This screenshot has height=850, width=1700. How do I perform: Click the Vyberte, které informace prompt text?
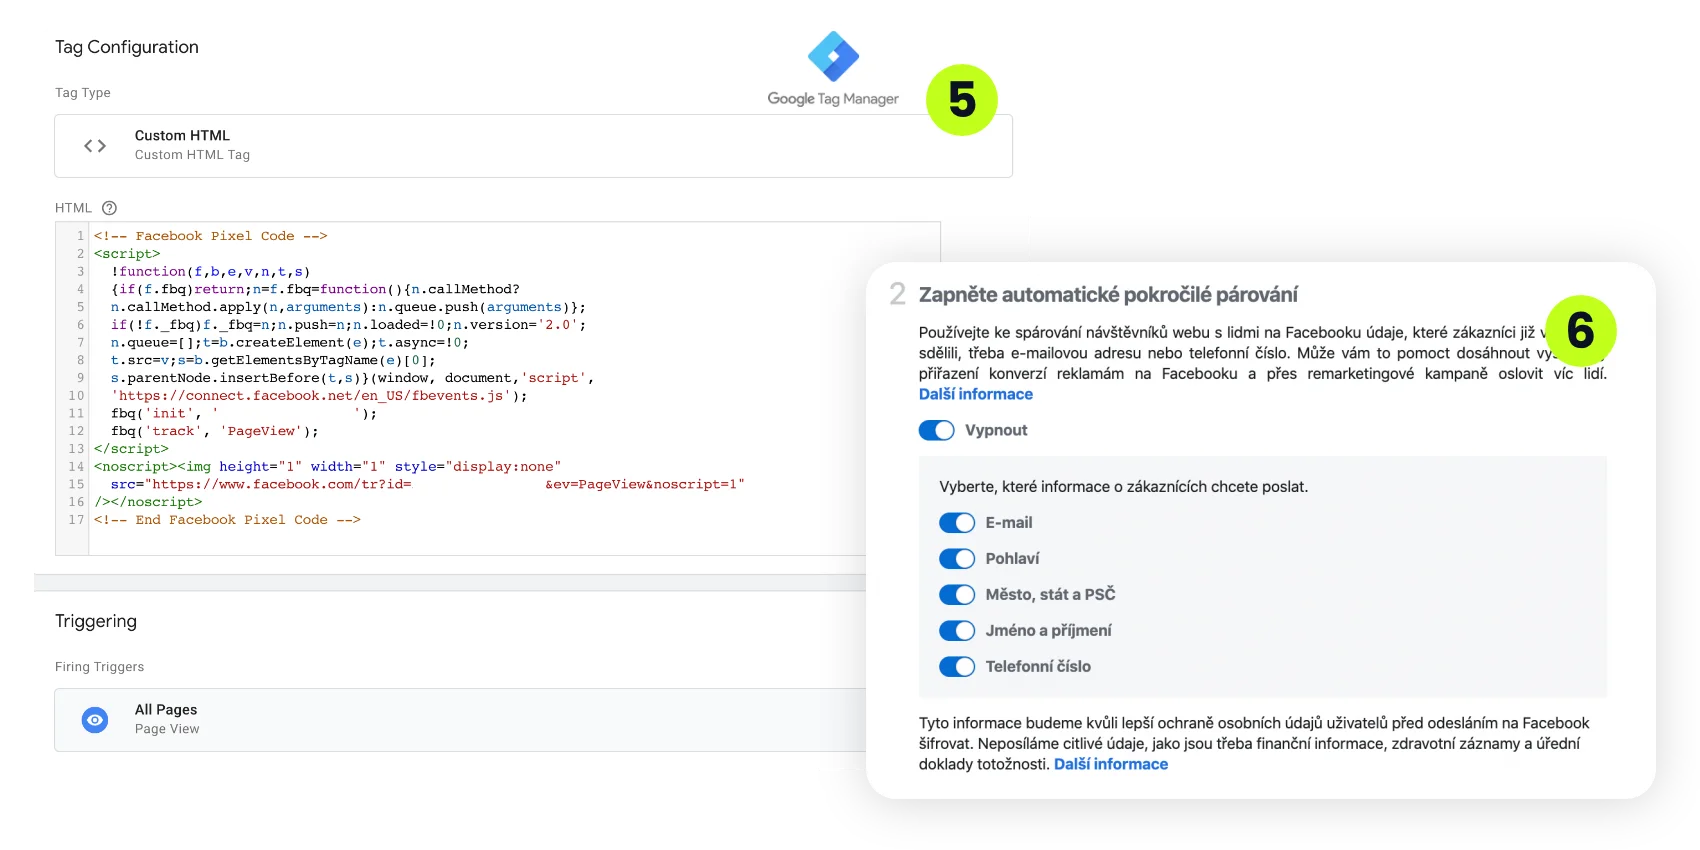(1123, 487)
